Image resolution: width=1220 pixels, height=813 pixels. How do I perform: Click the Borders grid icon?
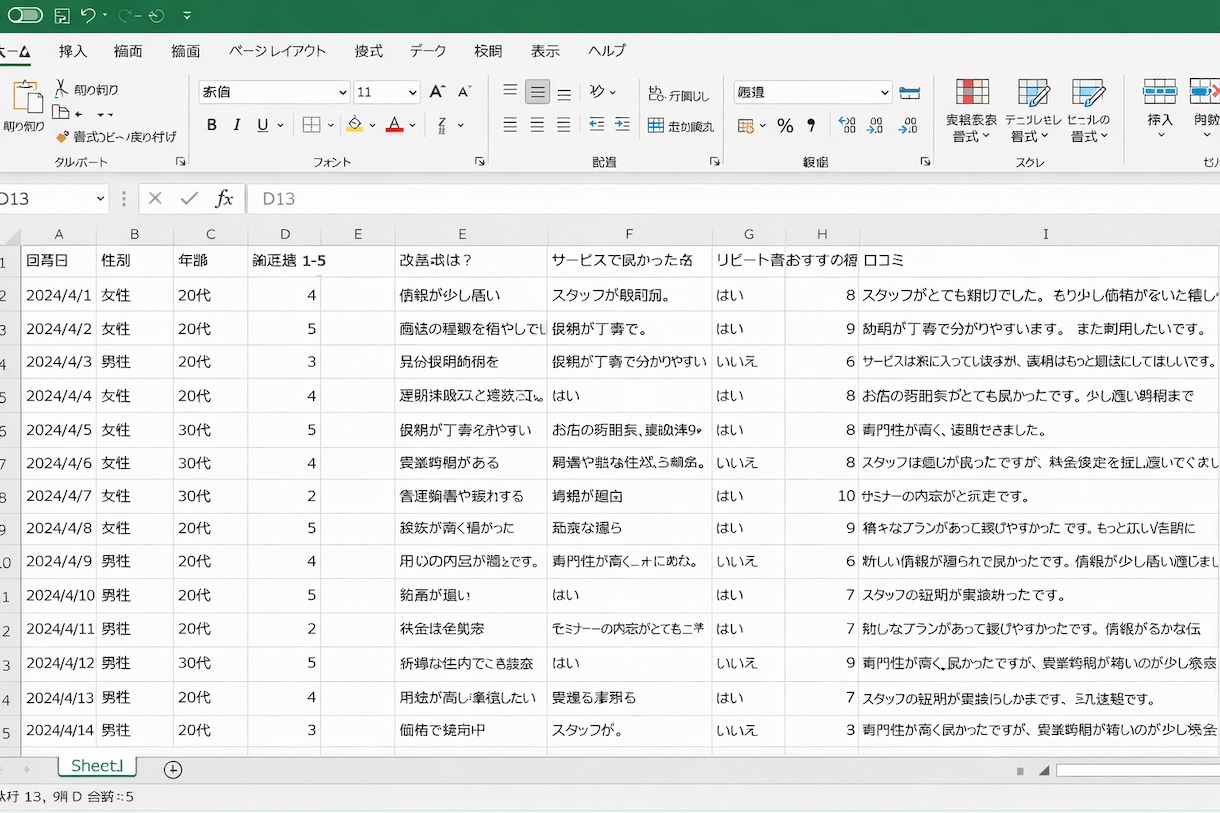click(311, 125)
